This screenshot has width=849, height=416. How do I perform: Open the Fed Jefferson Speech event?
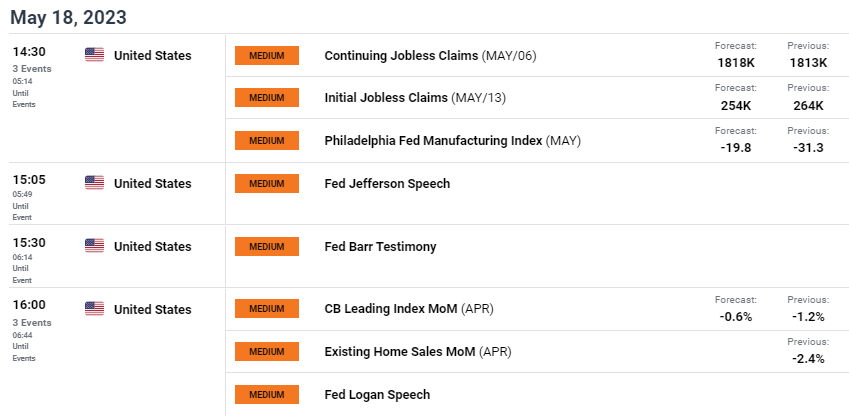(x=387, y=184)
